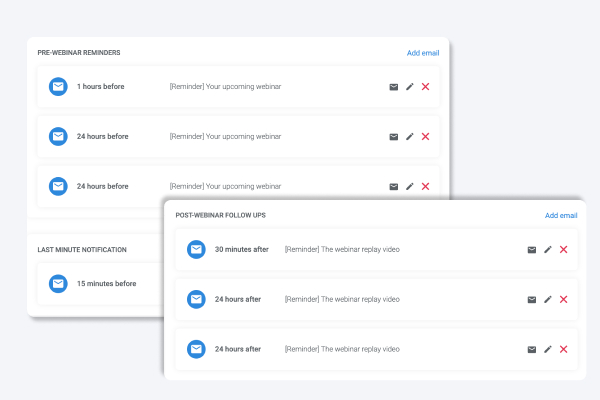The image size is (600, 400).
Task: Send test email from the middle Pre-Webinar reminder row
Action: coord(394,137)
